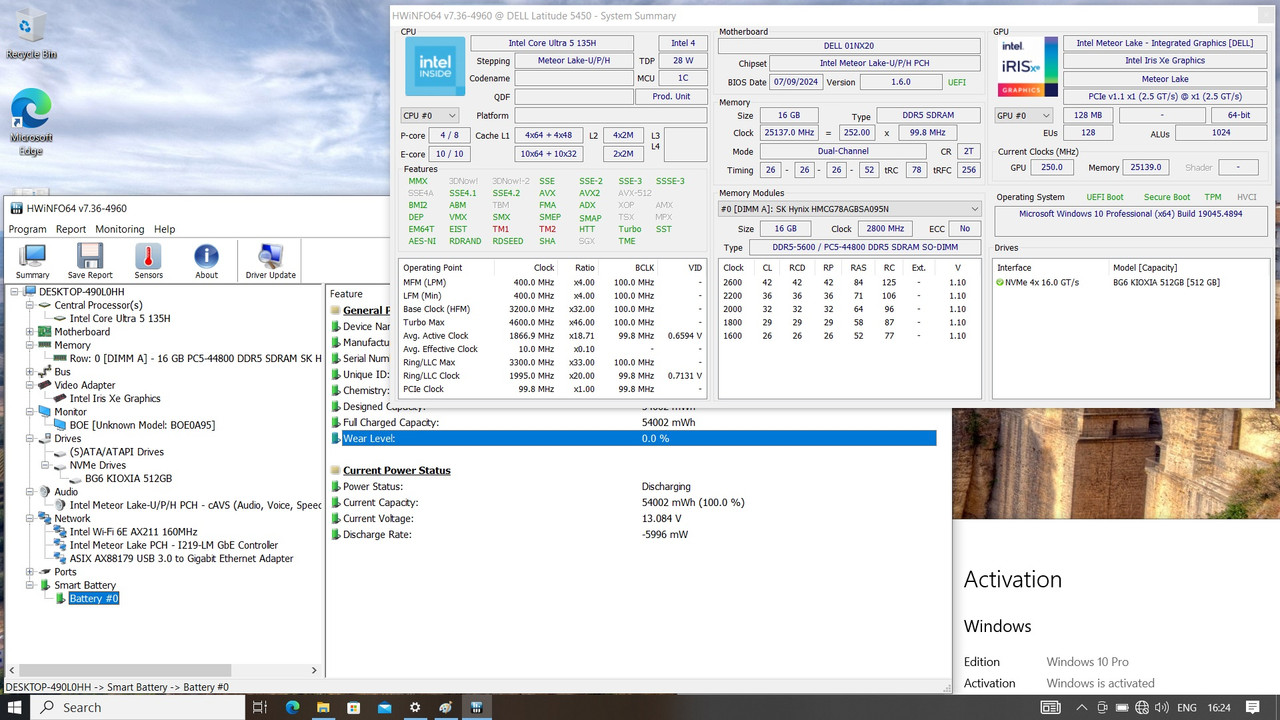Image resolution: width=1280 pixels, height=720 pixels.
Task: Open the GPU #0 selector dropdown
Action: pyautogui.click(x=1025, y=116)
